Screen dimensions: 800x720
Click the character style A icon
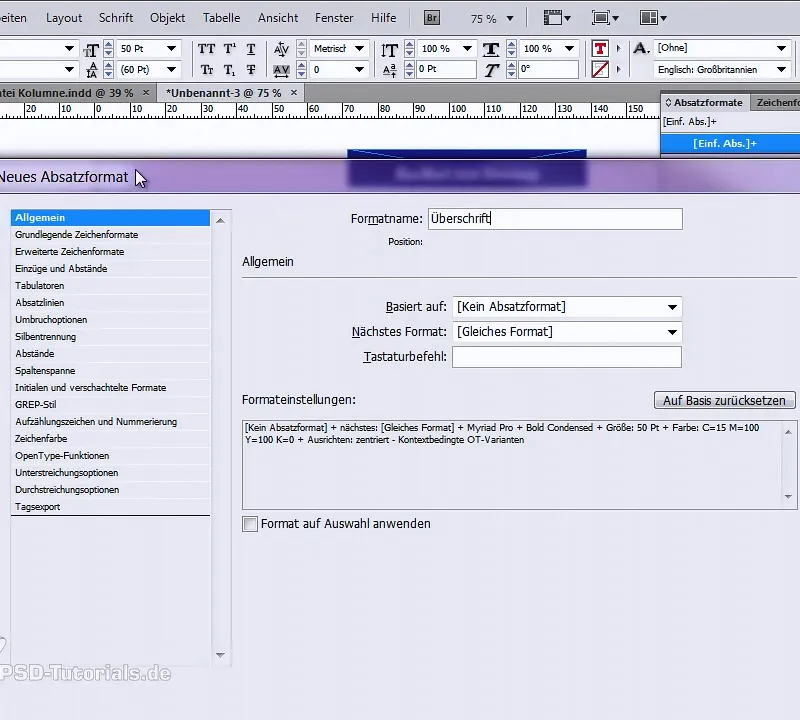click(641, 48)
